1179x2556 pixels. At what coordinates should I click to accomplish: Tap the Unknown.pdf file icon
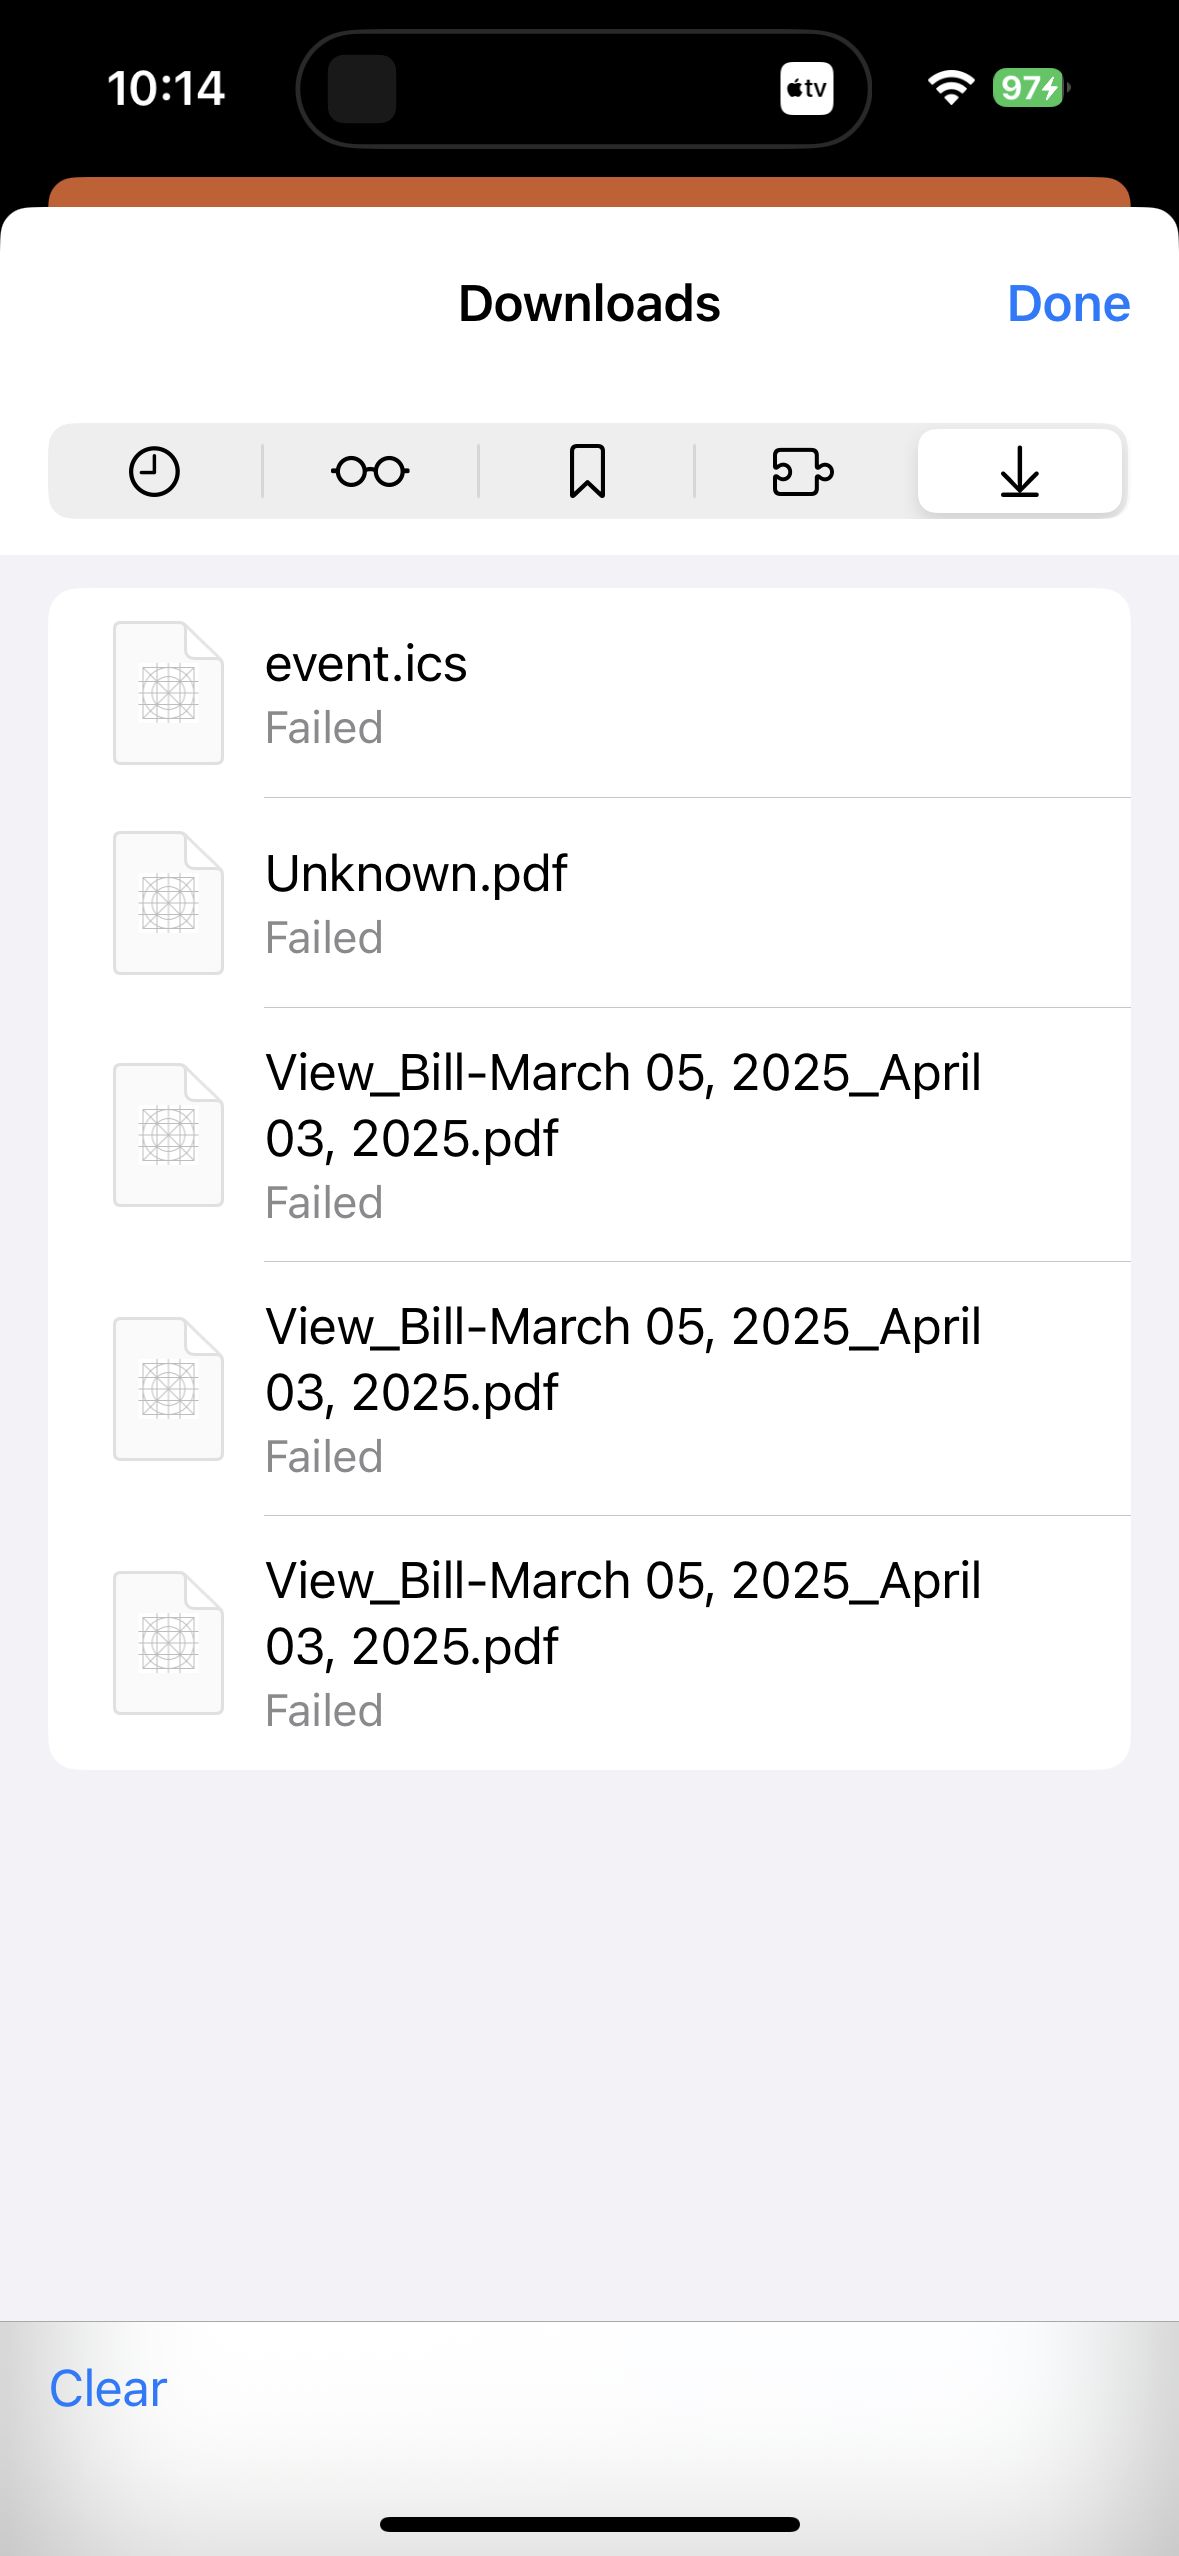point(168,903)
